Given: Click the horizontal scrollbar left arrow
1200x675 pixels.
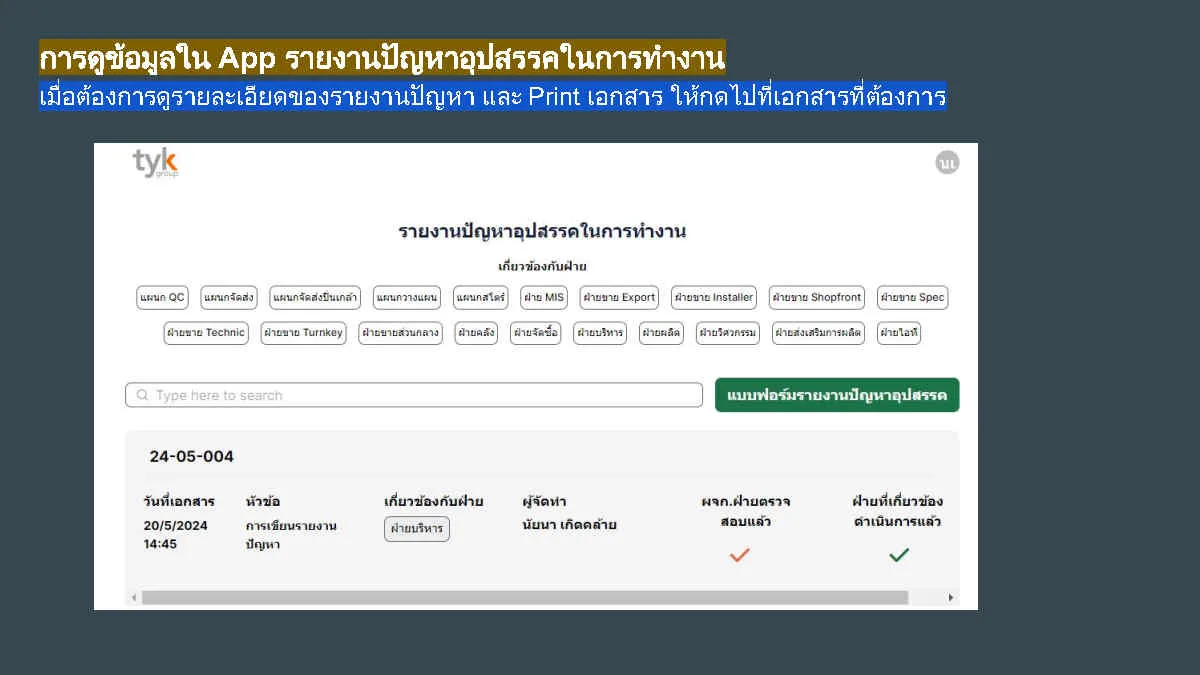Looking at the screenshot, I should pos(134,597).
